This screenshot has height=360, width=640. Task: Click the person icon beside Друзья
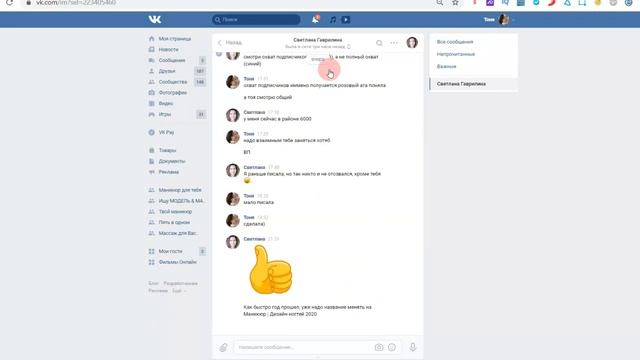coord(151,71)
